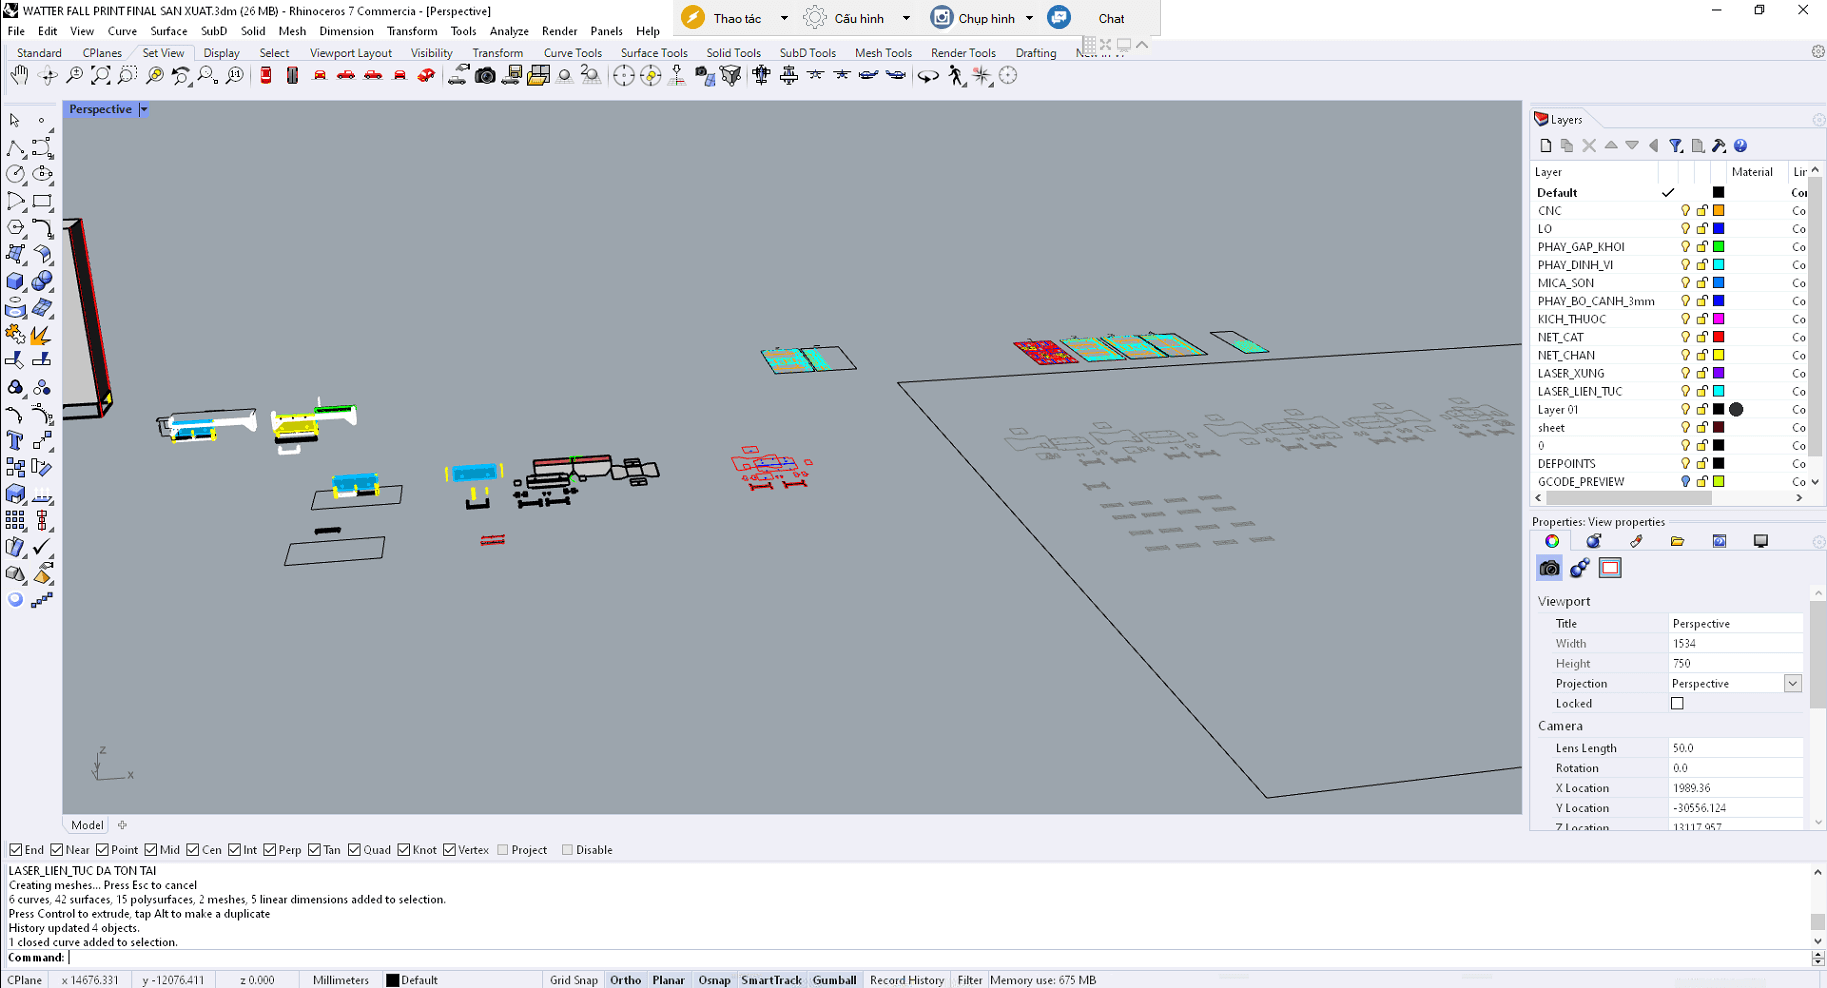The width and height of the screenshot is (1827, 988).
Task: Click the Array grid icon in left sidebar
Action: [x=15, y=520]
